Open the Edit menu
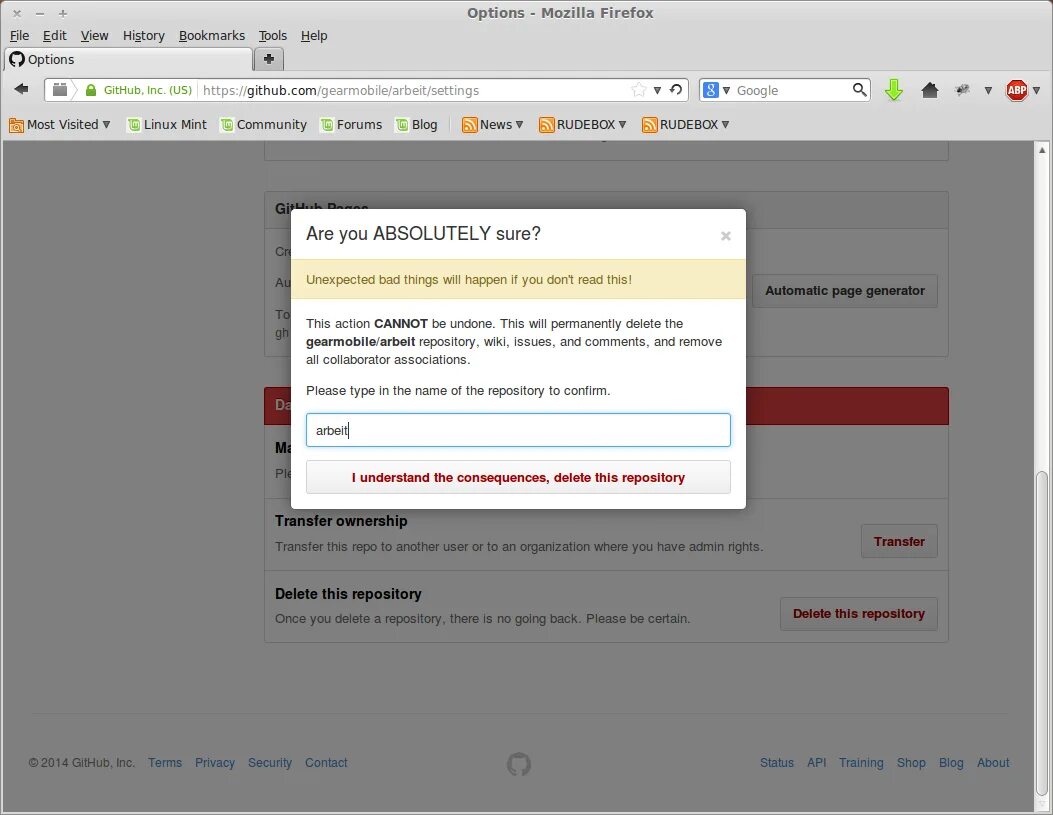The image size is (1053, 815). pyautogui.click(x=54, y=36)
